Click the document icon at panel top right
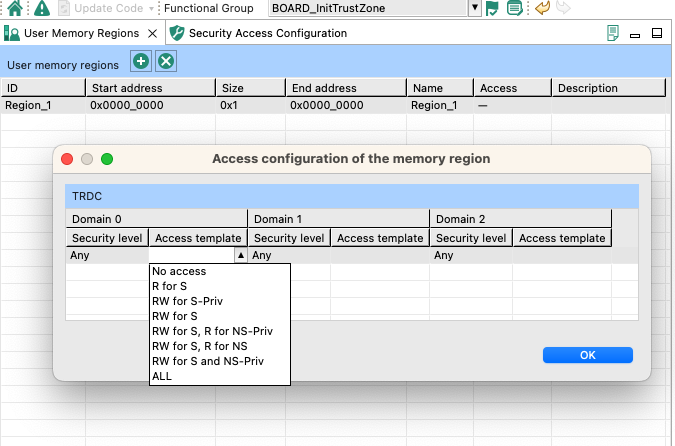675x446 pixels. (612, 33)
